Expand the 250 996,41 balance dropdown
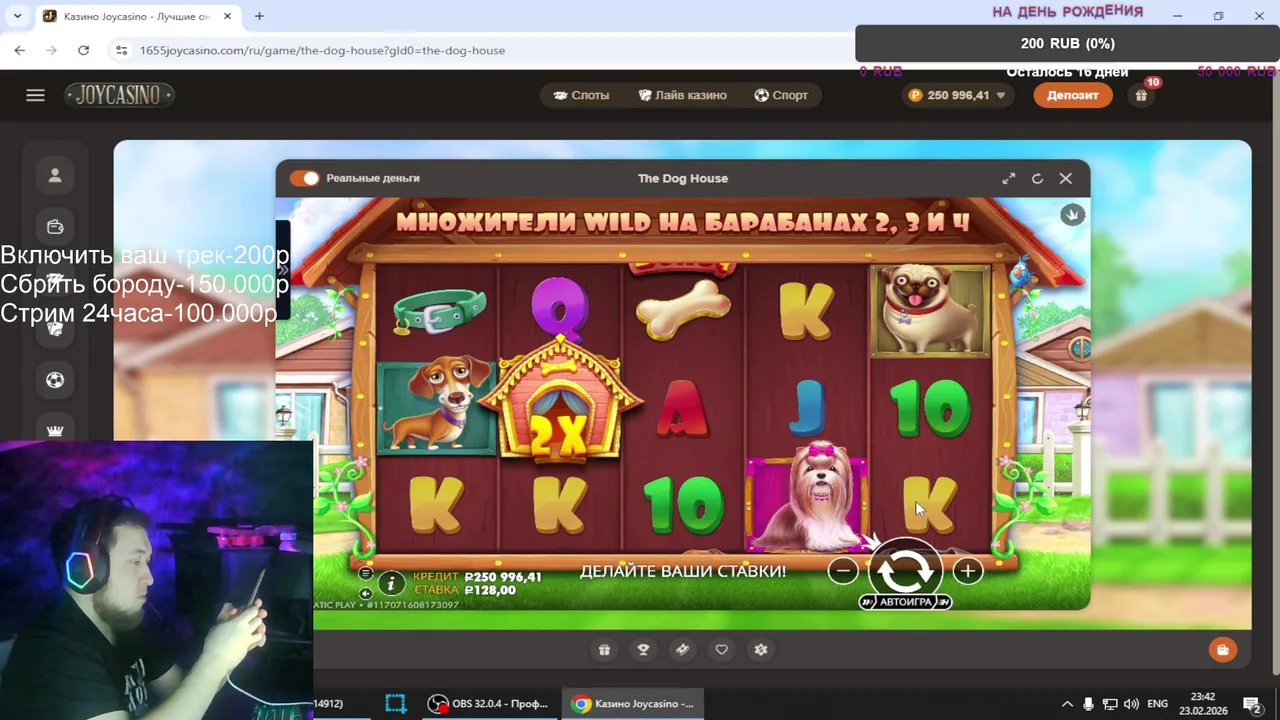Screen dimensions: 1280x720 pos(958,95)
